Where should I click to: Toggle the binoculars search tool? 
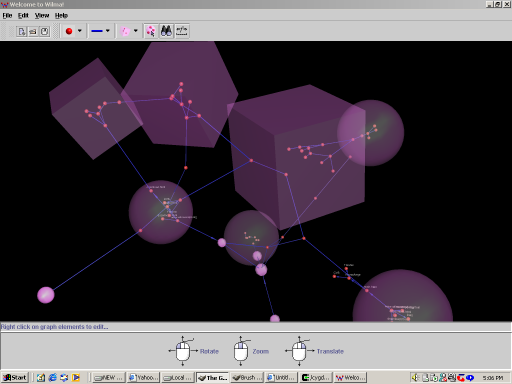click(x=166, y=31)
